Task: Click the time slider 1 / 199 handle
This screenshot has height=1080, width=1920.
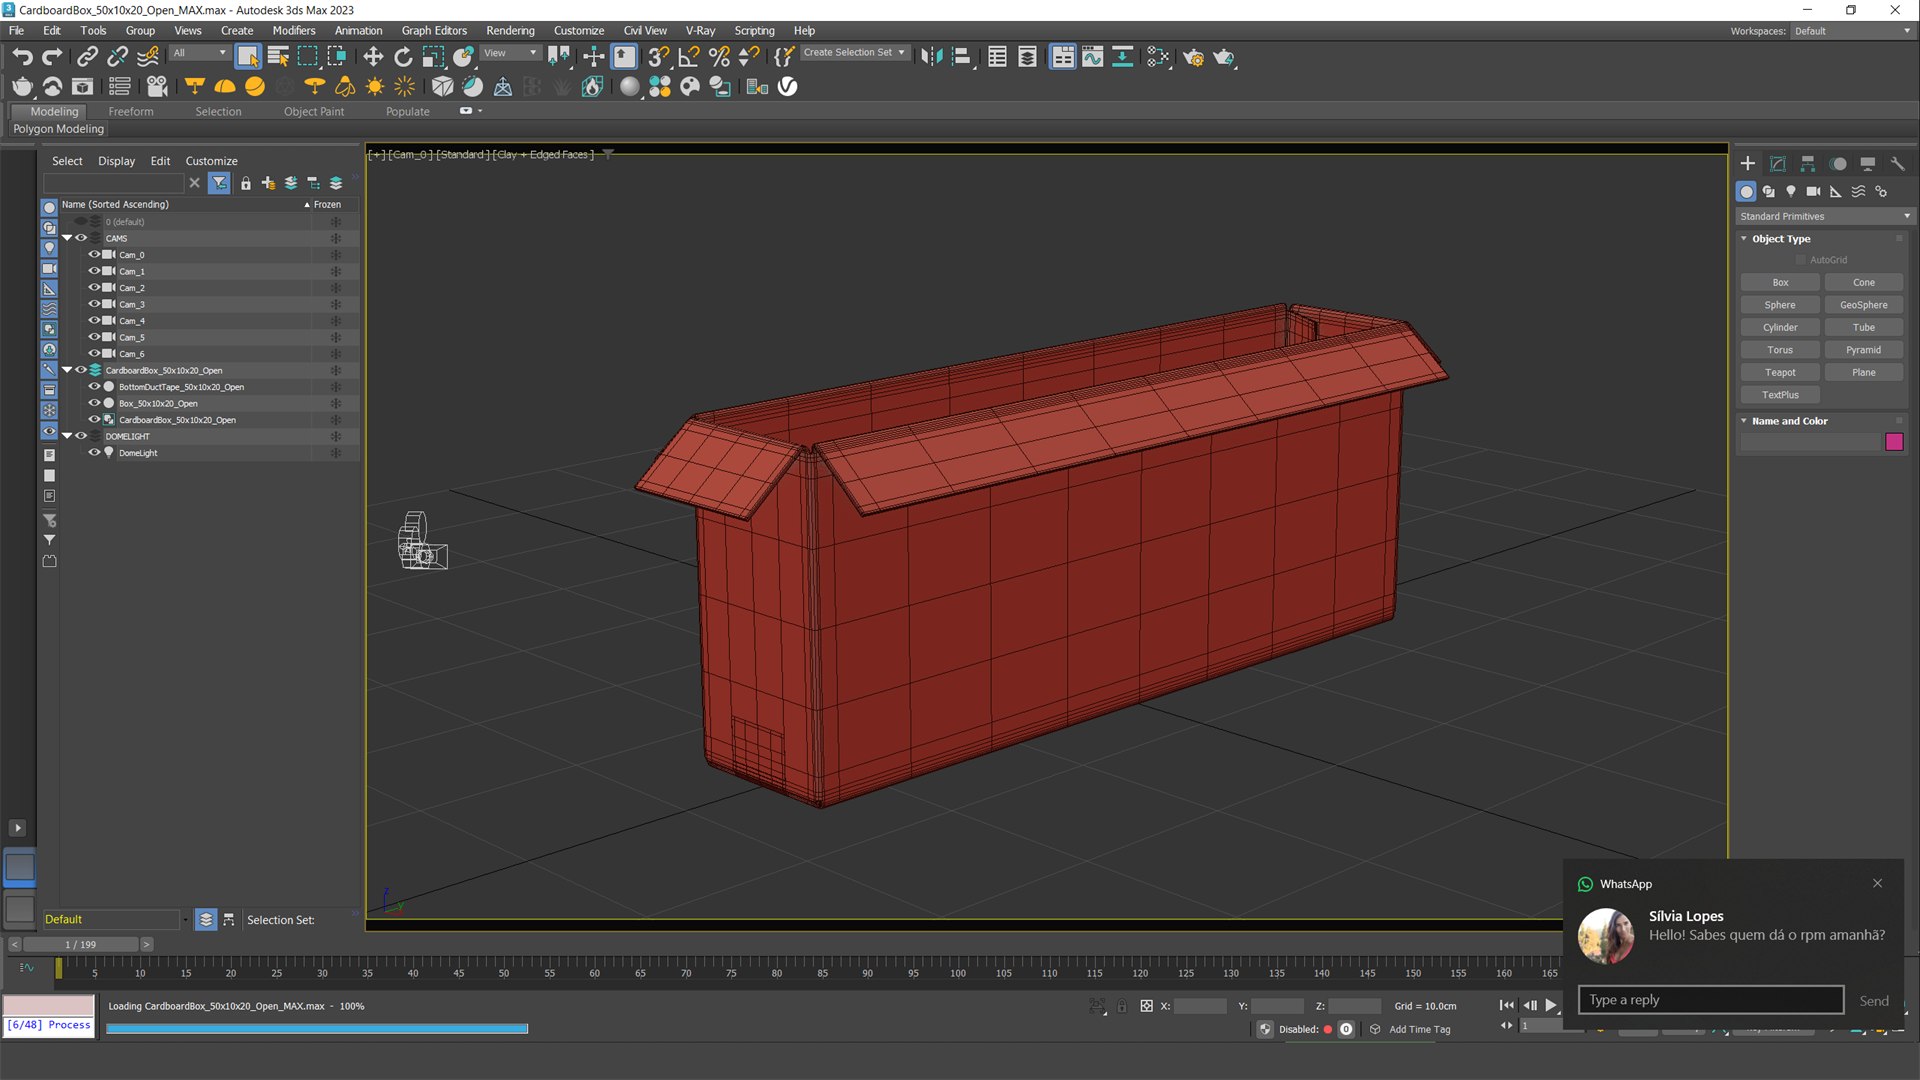Action: [x=81, y=945]
